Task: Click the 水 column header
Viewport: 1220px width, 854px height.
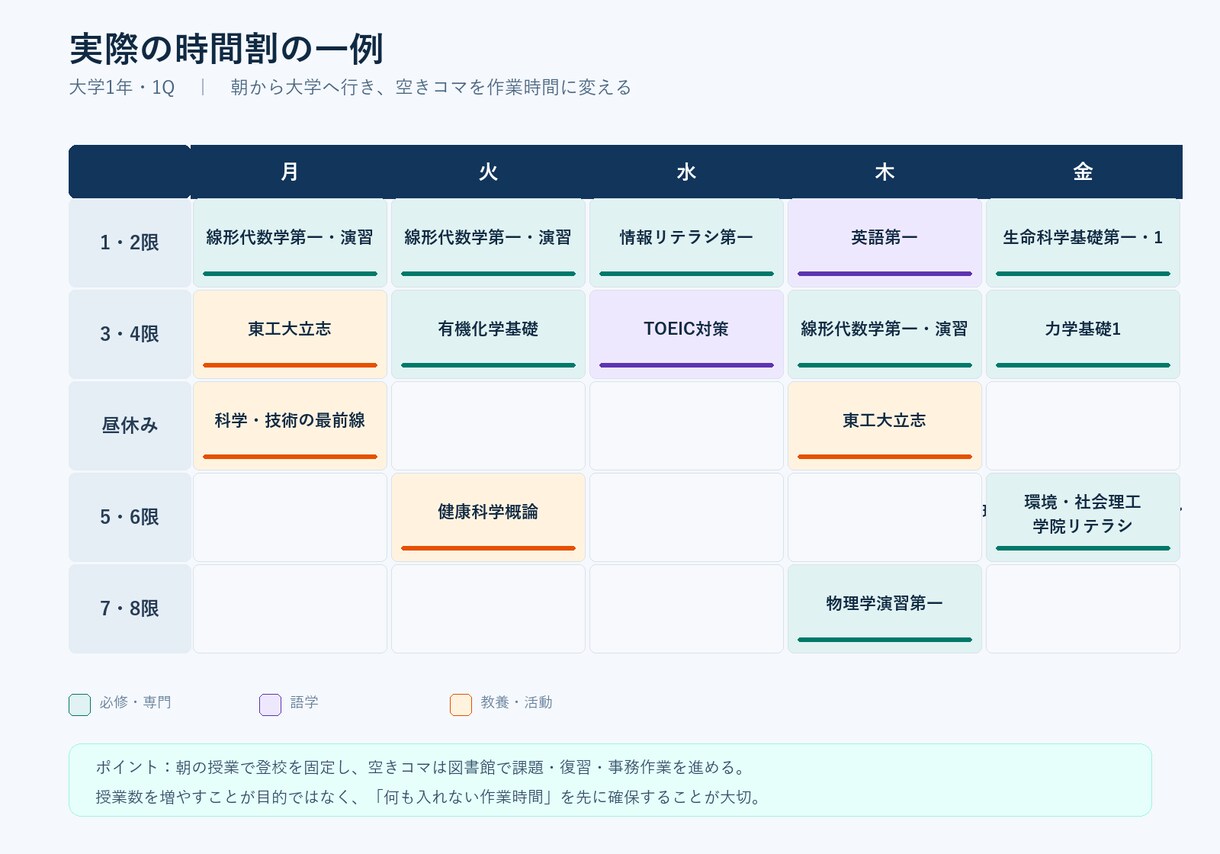Action: click(686, 172)
